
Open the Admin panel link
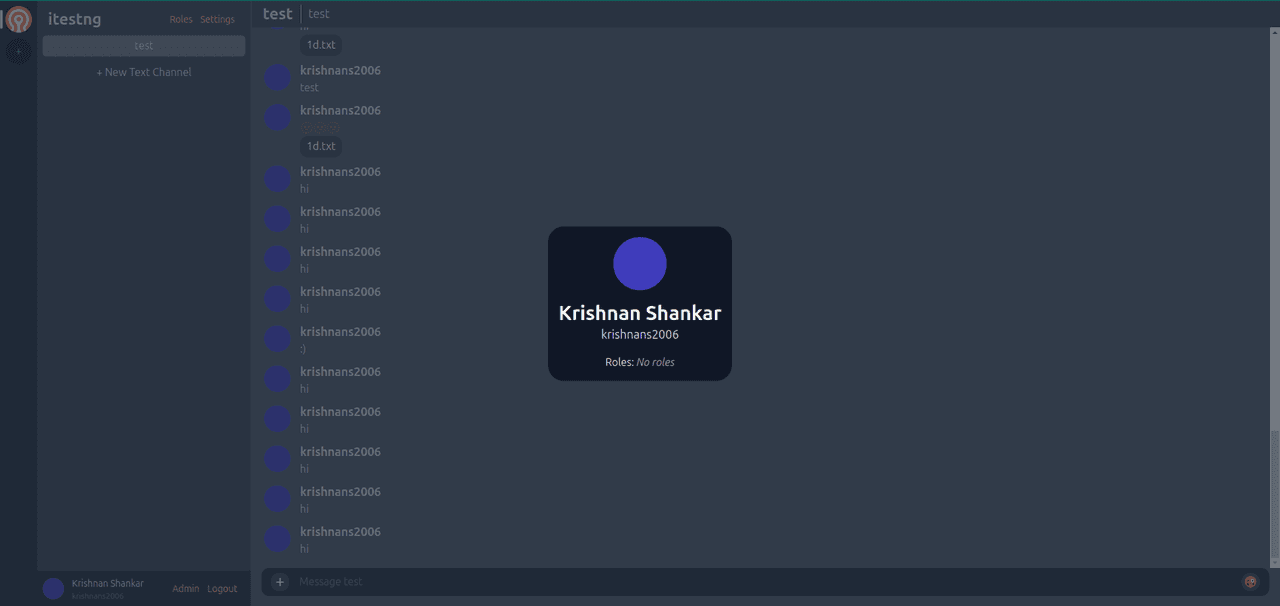tap(185, 589)
